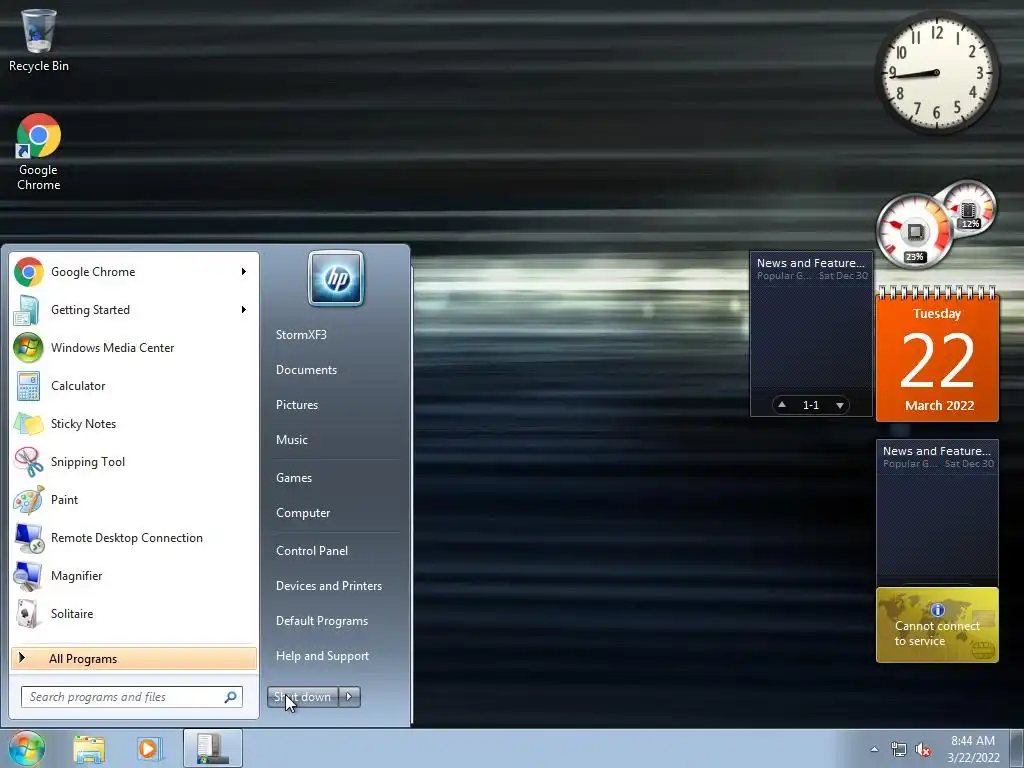Screen dimensions: 1024x768
Task: Open the shut down options arrow
Action: click(349, 697)
